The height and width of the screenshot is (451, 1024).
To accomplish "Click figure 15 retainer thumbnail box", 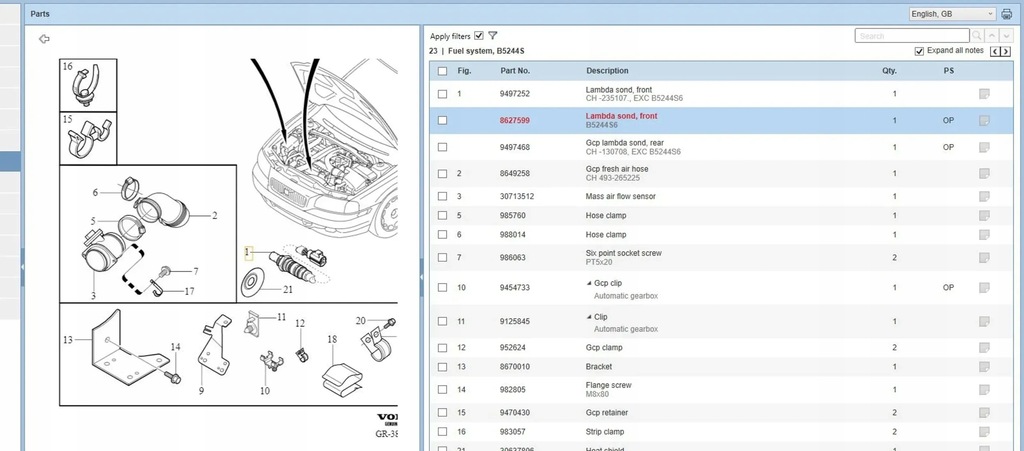I will pyautogui.click(x=88, y=138).
